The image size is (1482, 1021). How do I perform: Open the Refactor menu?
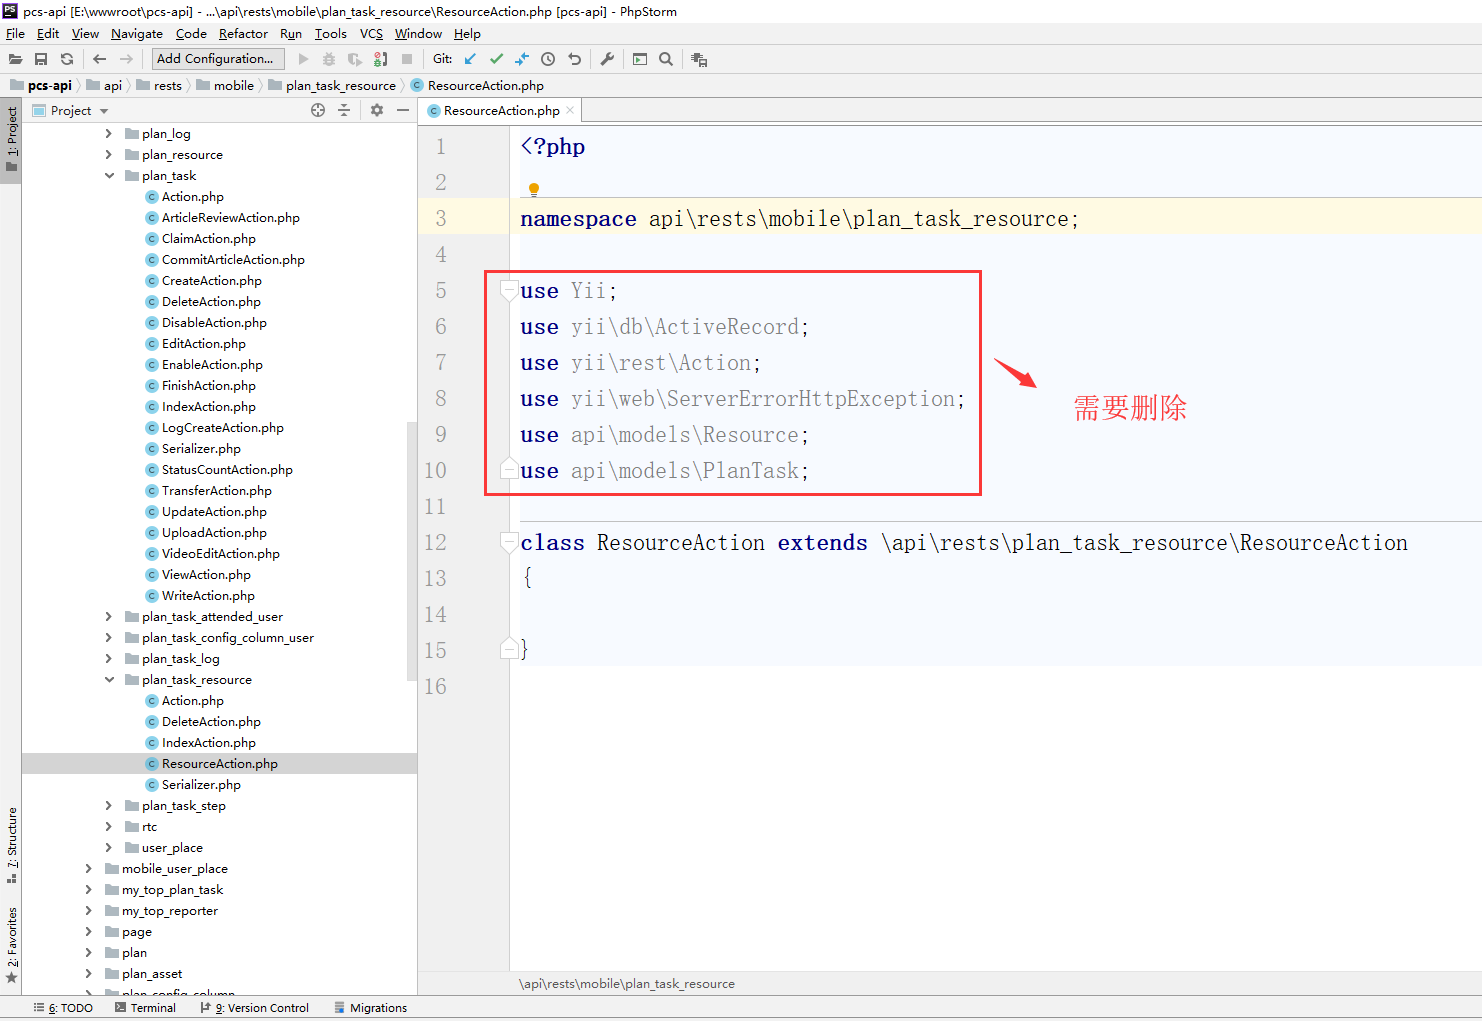(x=243, y=33)
